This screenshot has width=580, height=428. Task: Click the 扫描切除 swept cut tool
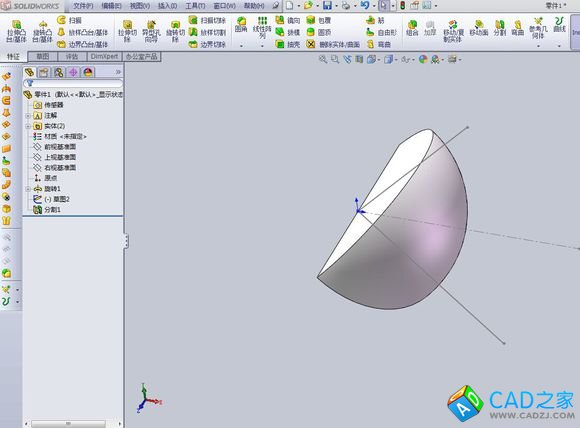[207, 20]
